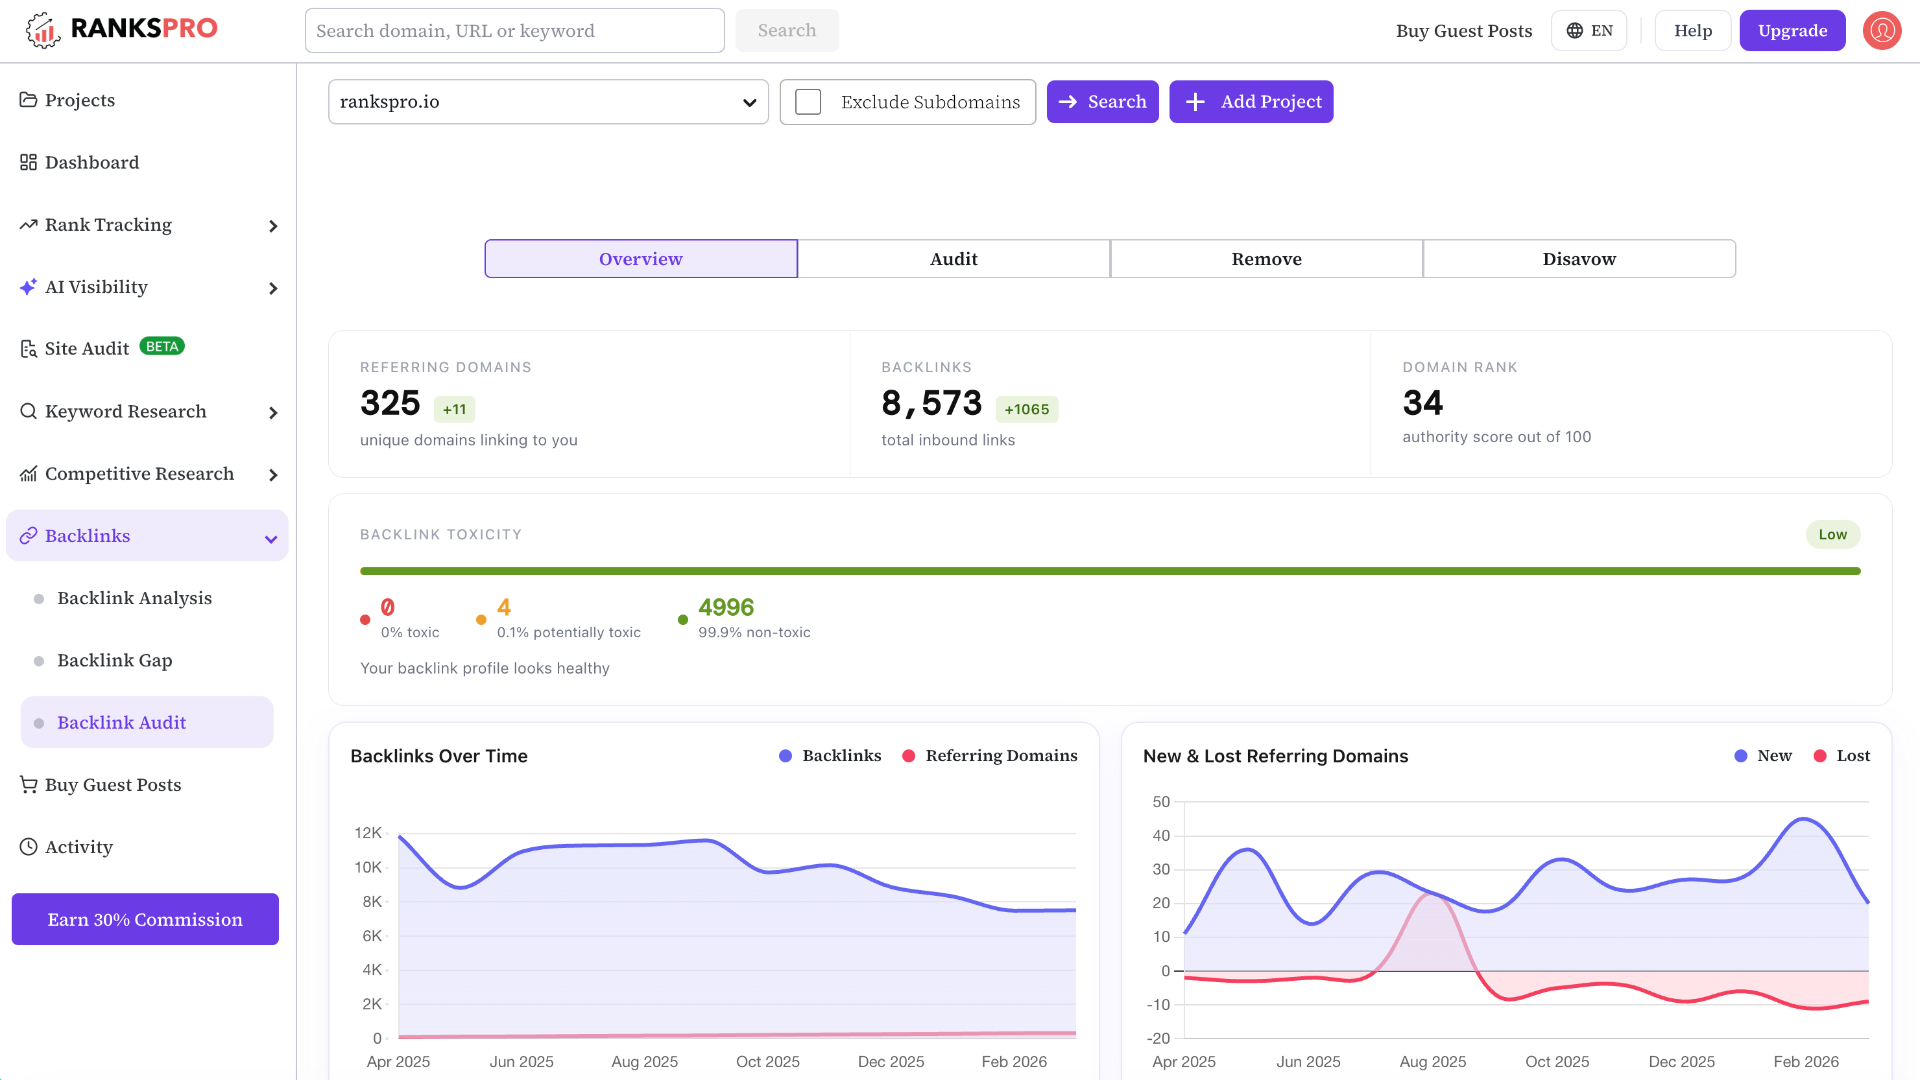The image size is (1920, 1080).
Task: Click the BETA badge next to Site Audit
Action: [162, 347]
